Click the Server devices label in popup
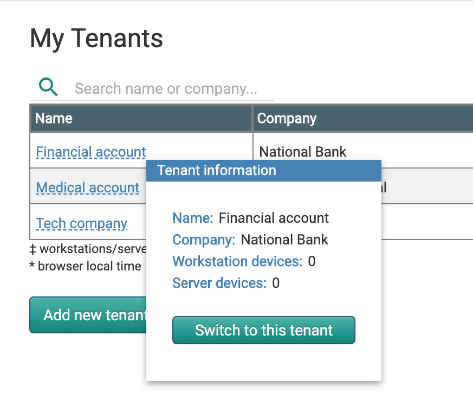 pyautogui.click(x=220, y=283)
